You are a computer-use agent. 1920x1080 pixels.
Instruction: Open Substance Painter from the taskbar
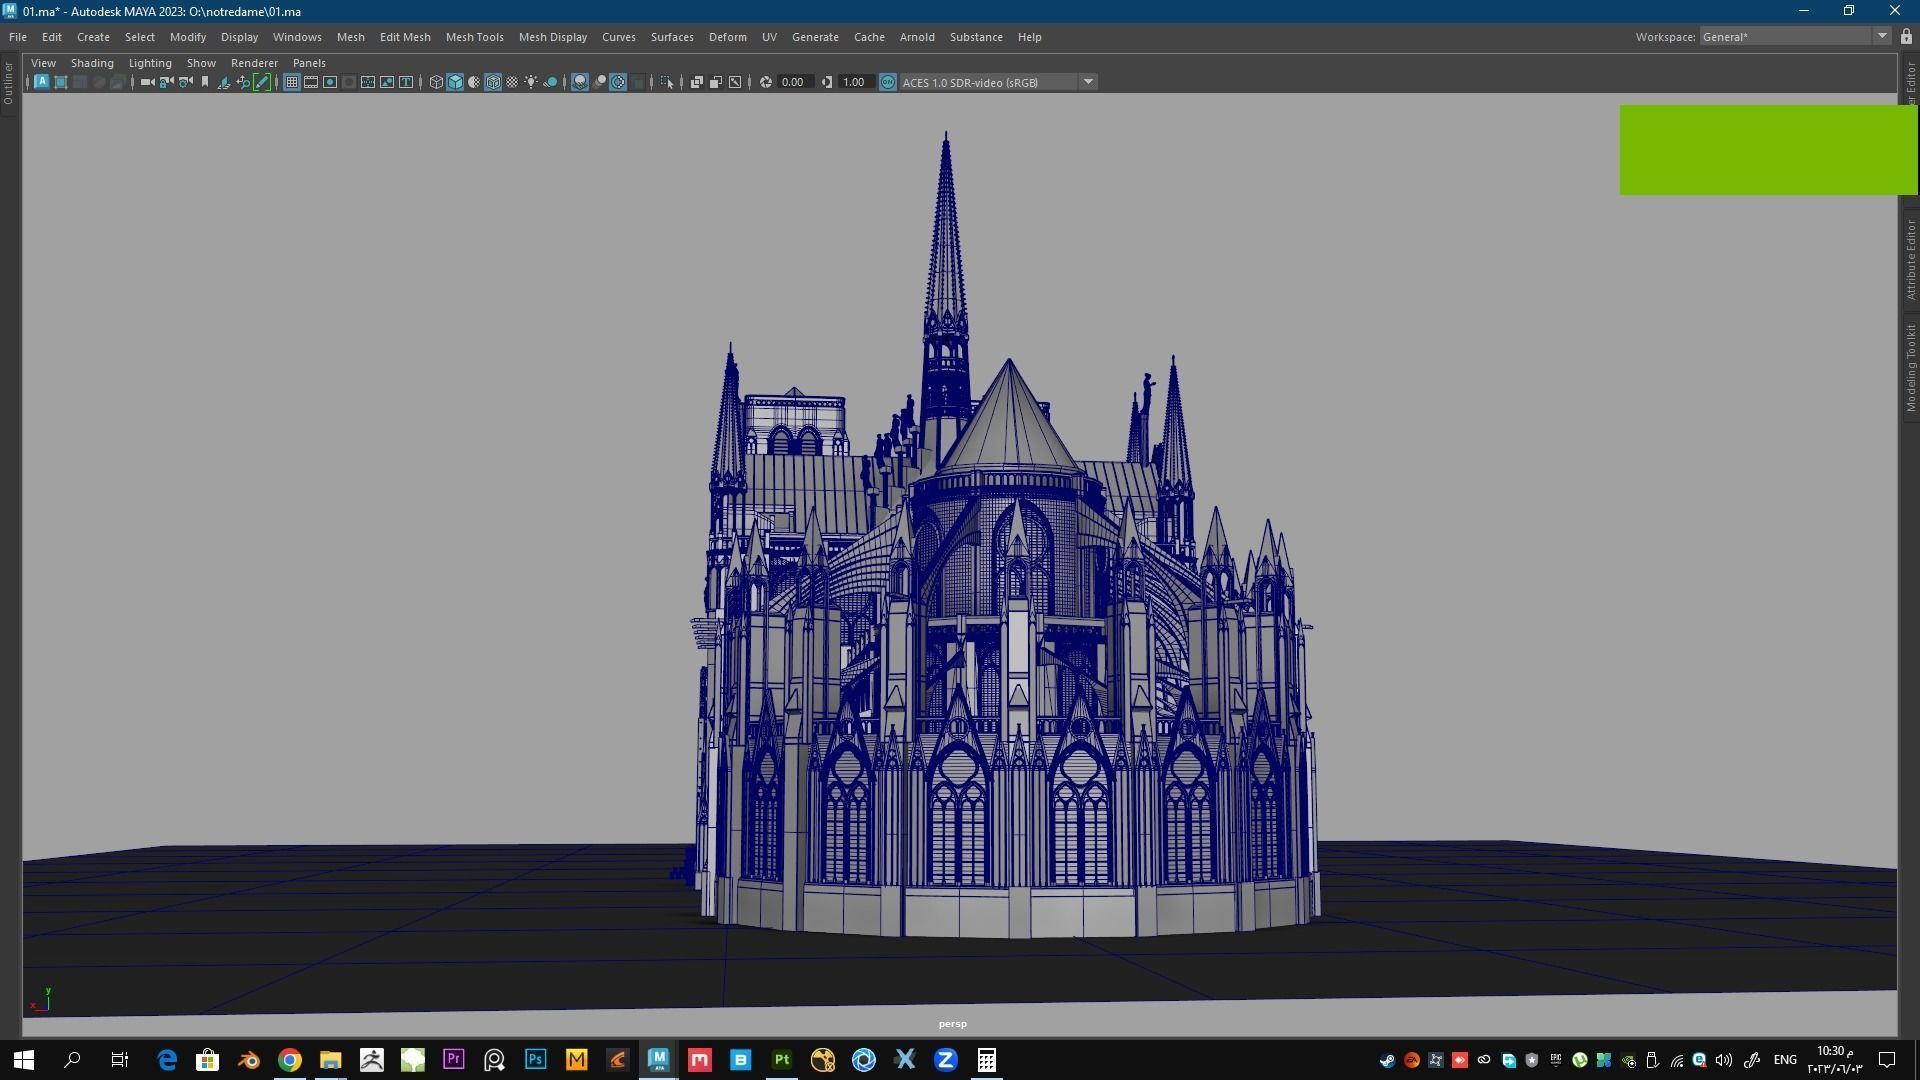[781, 1060]
